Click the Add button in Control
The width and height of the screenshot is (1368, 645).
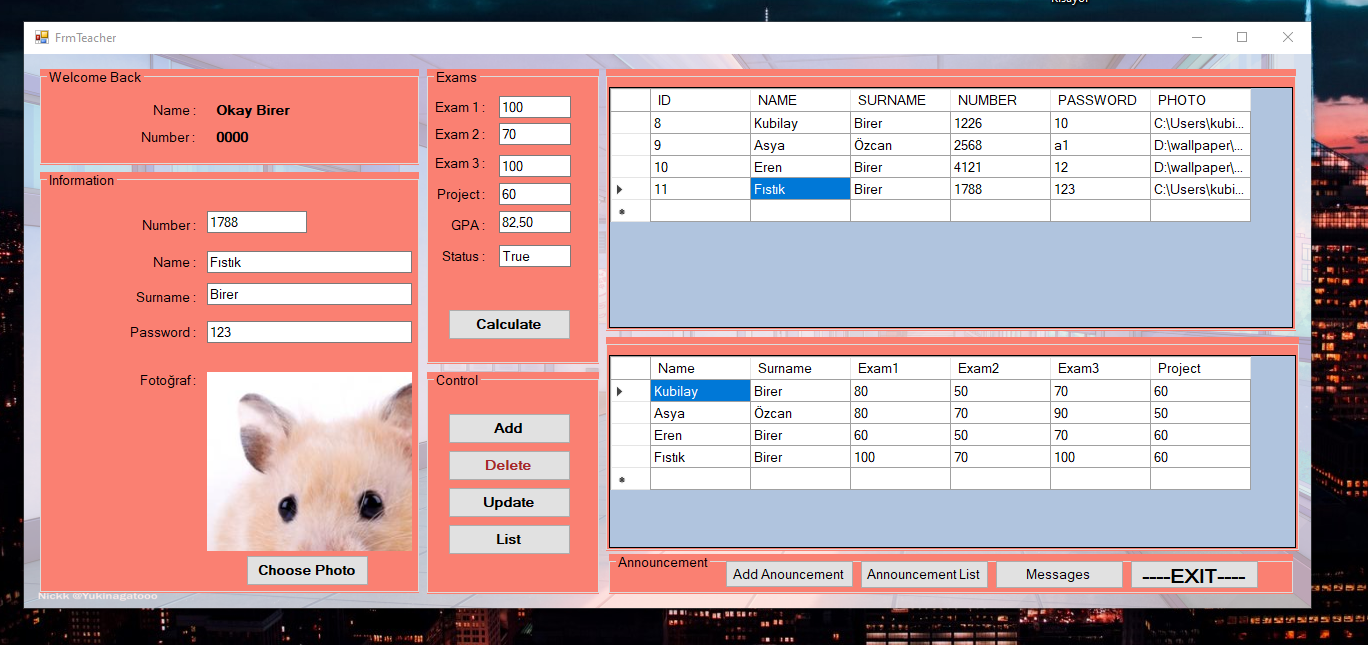coord(509,428)
